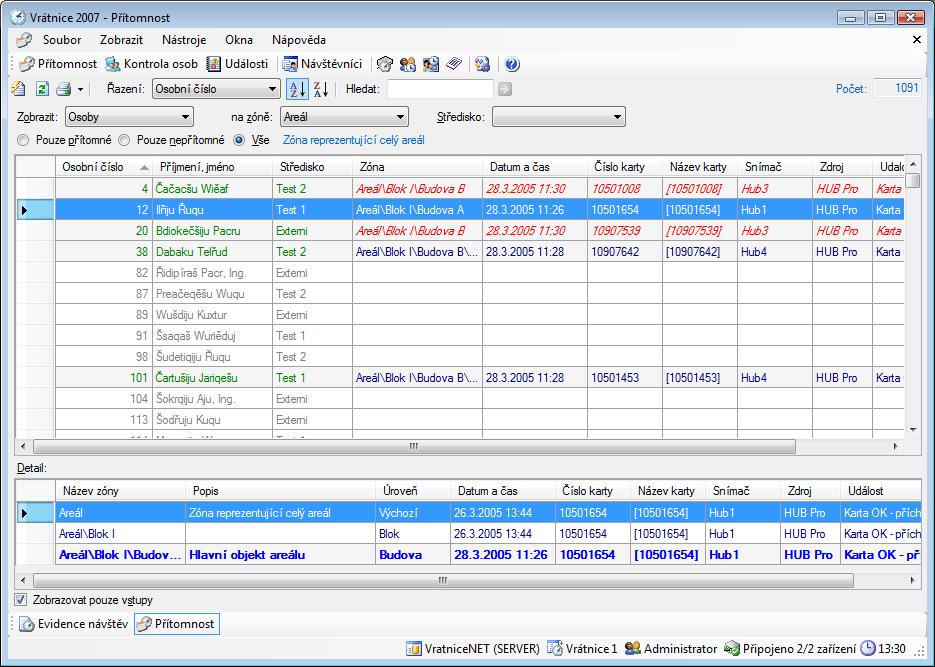
Task: Click the clock showing 13:30
Action: [883, 649]
